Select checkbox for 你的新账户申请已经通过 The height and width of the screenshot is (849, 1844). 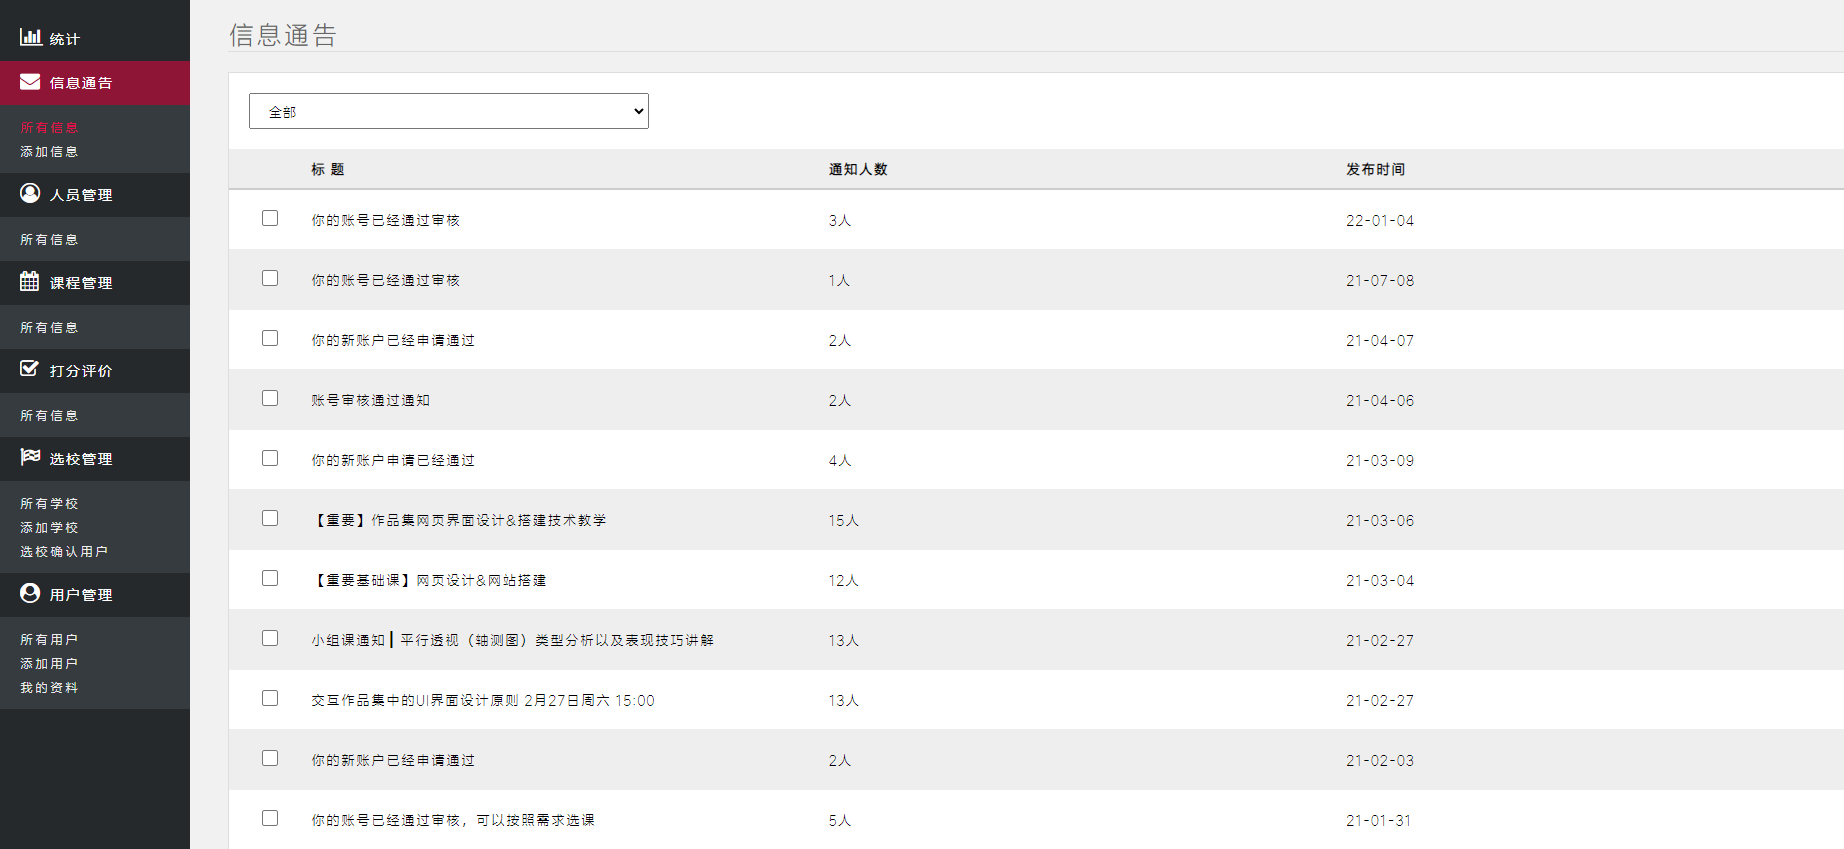point(270,458)
